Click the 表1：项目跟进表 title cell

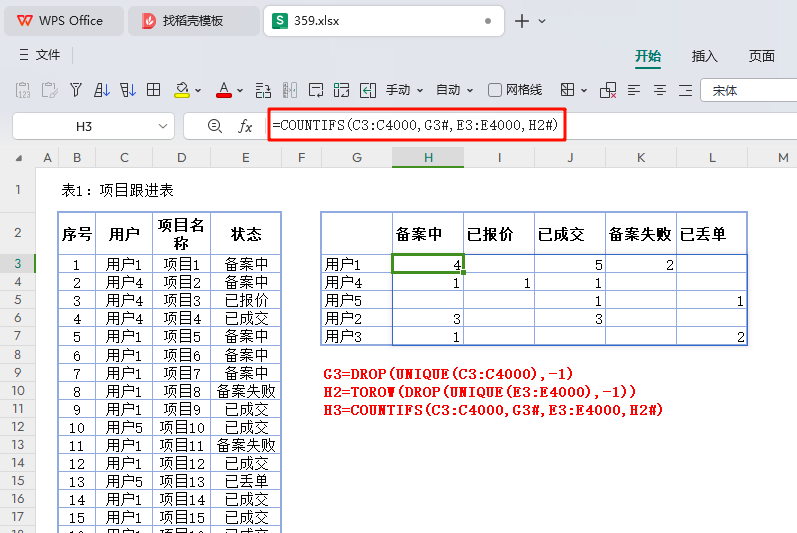117,191
